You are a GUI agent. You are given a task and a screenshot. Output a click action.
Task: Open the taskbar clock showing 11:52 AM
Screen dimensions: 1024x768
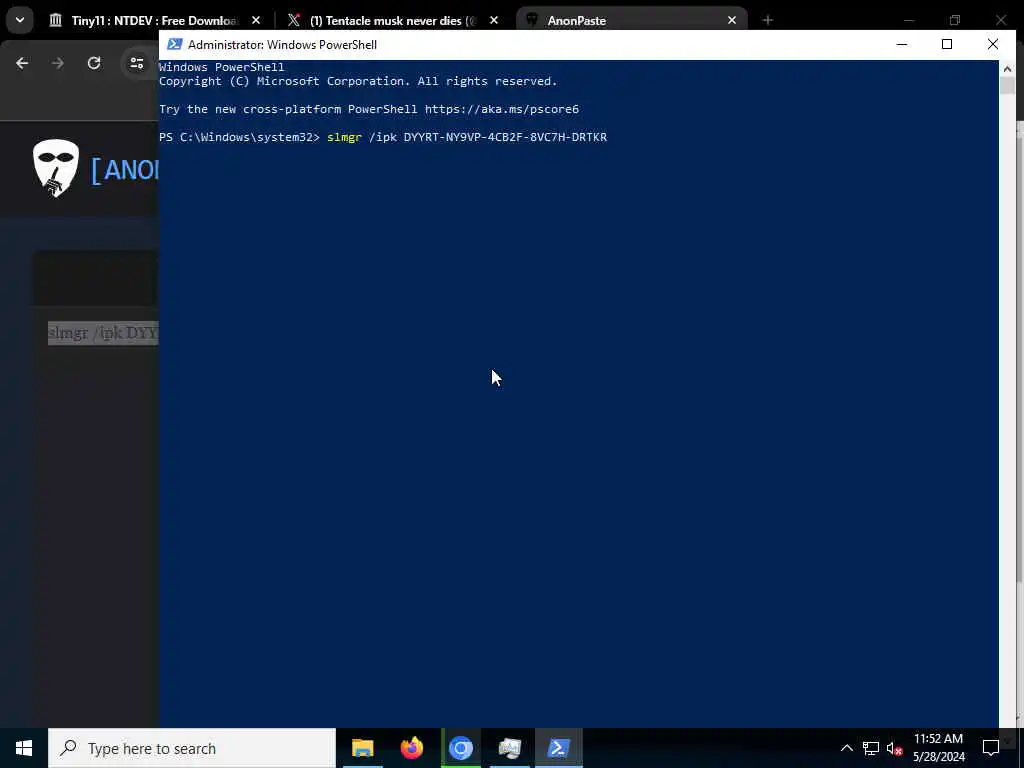938,739
